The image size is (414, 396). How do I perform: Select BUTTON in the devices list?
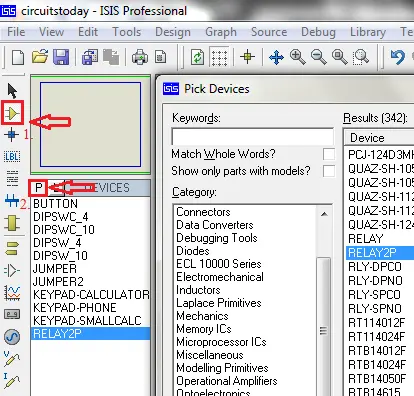coord(55,204)
